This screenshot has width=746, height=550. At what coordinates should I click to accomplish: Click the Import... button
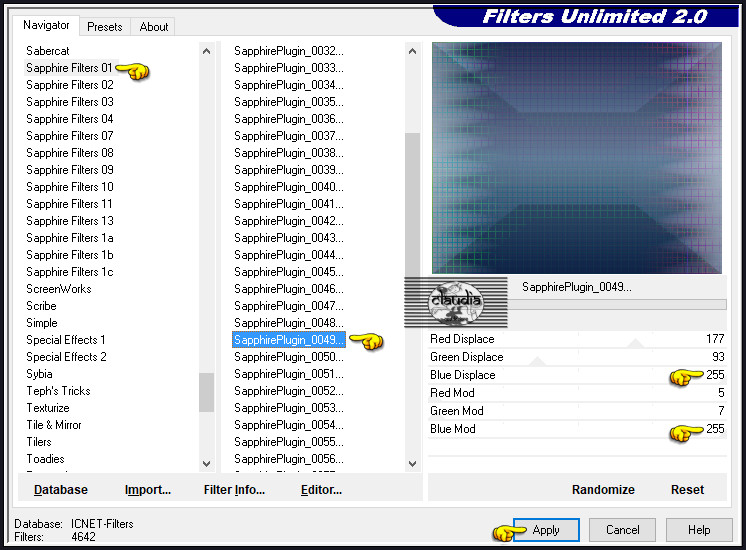coord(147,490)
